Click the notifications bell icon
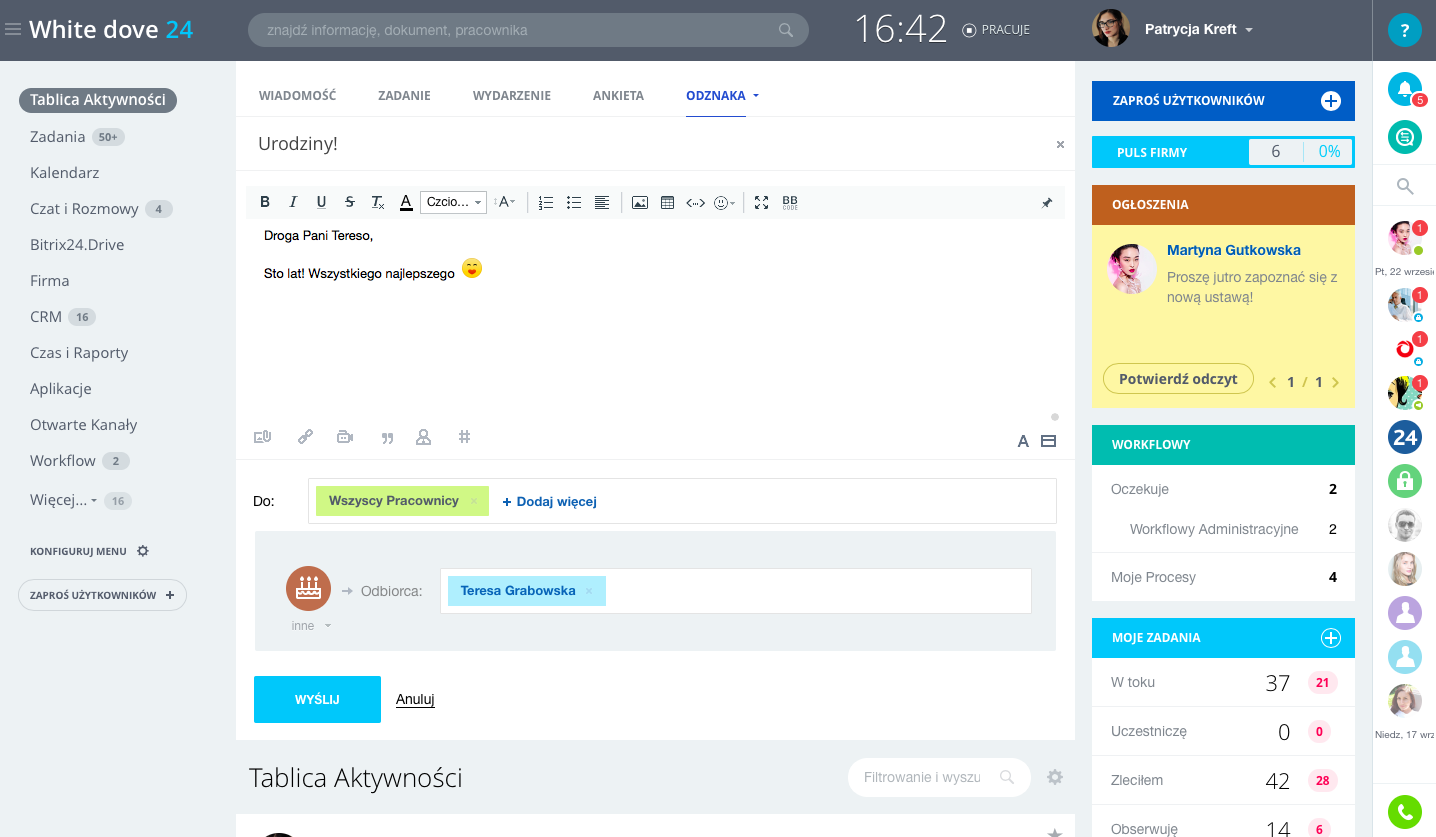The image size is (1436, 837). (x=1404, y=89)
